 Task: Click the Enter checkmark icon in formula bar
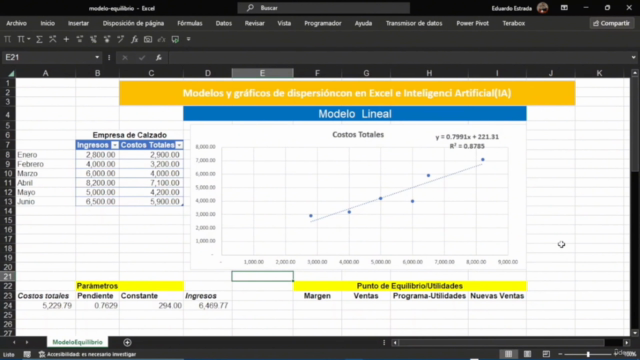coord(142,58)
